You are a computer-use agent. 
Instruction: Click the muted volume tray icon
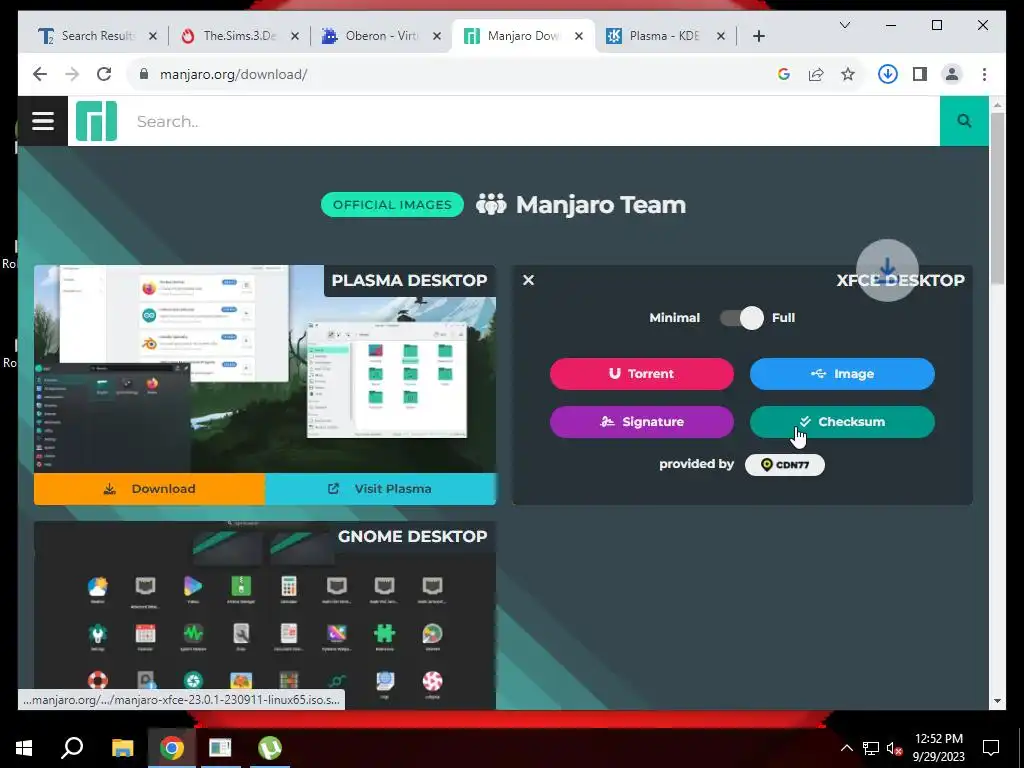click(x=894, y=748)
